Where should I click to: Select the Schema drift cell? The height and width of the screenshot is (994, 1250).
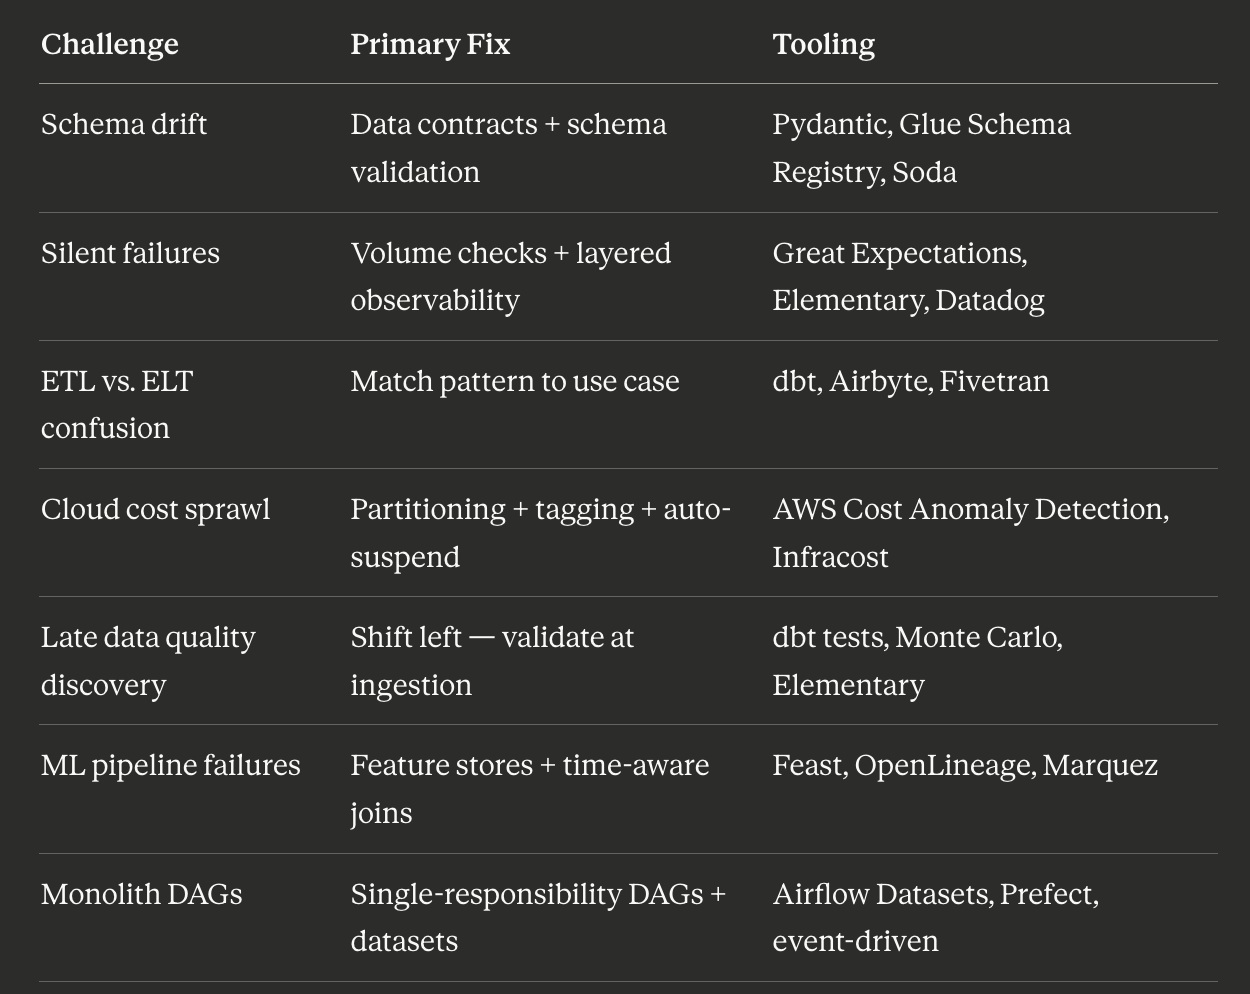point(124,124)
